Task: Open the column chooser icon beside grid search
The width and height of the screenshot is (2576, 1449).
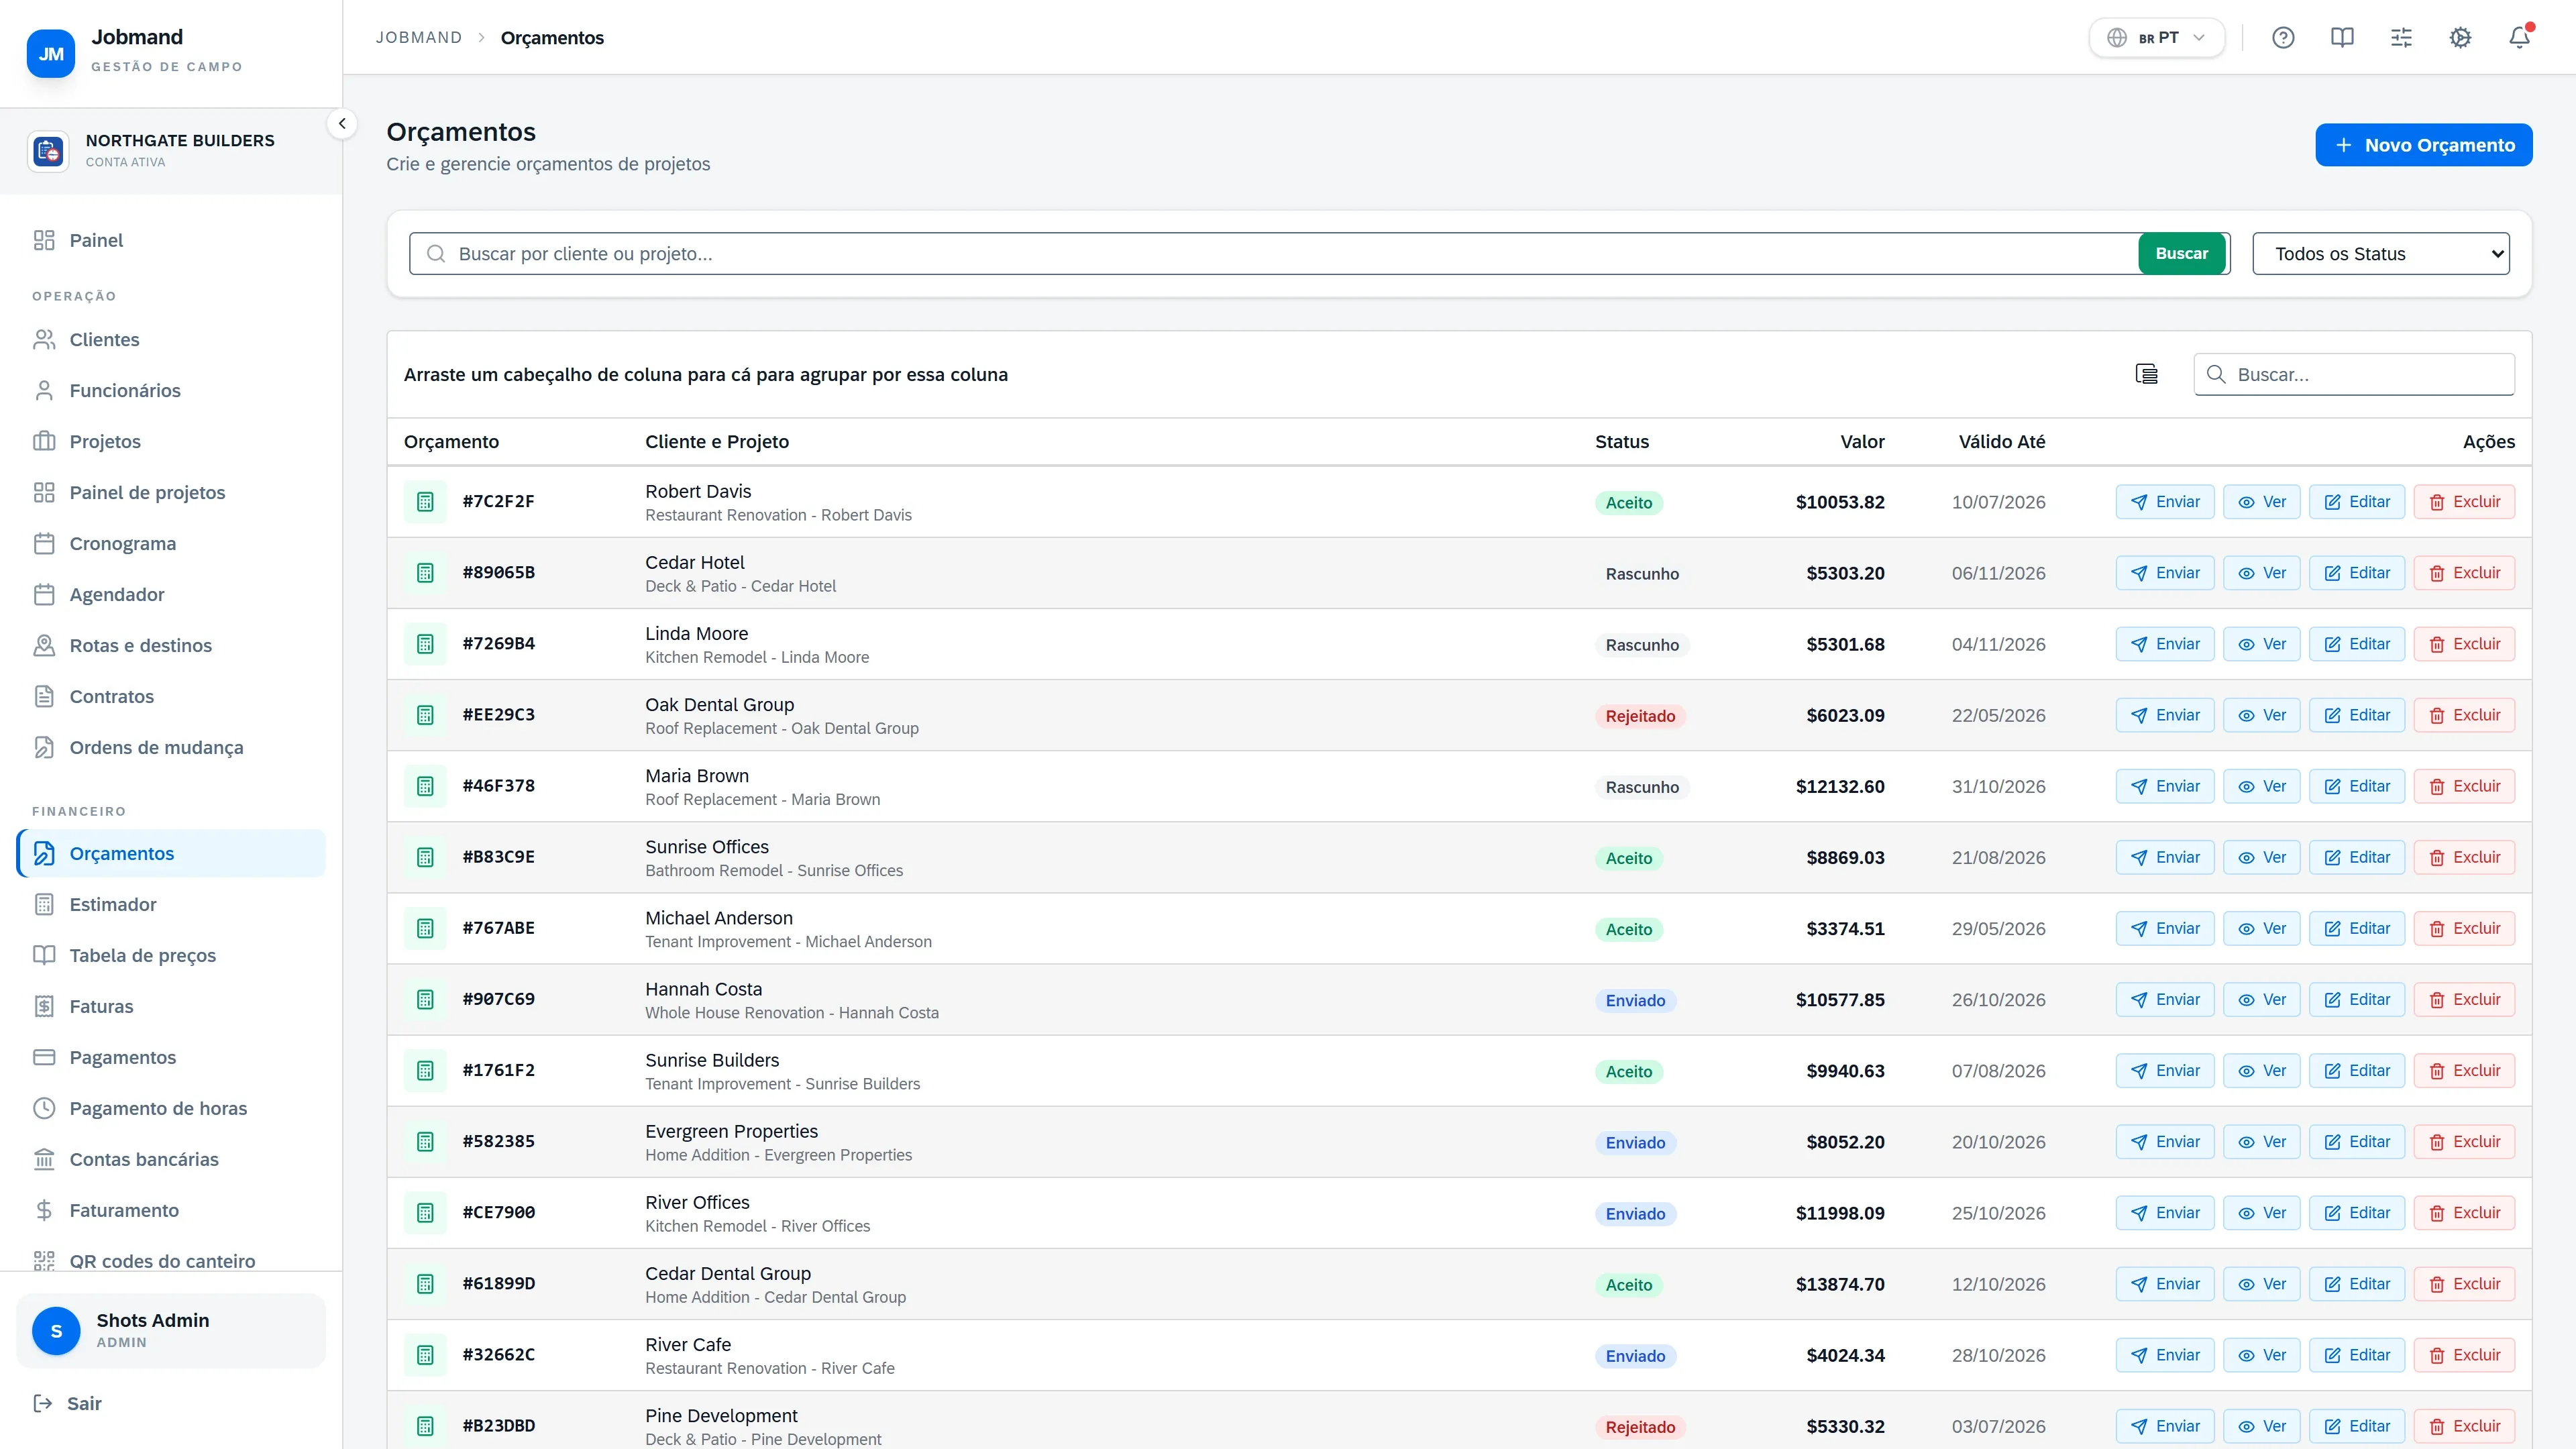Action: [x=2146, y=374]
